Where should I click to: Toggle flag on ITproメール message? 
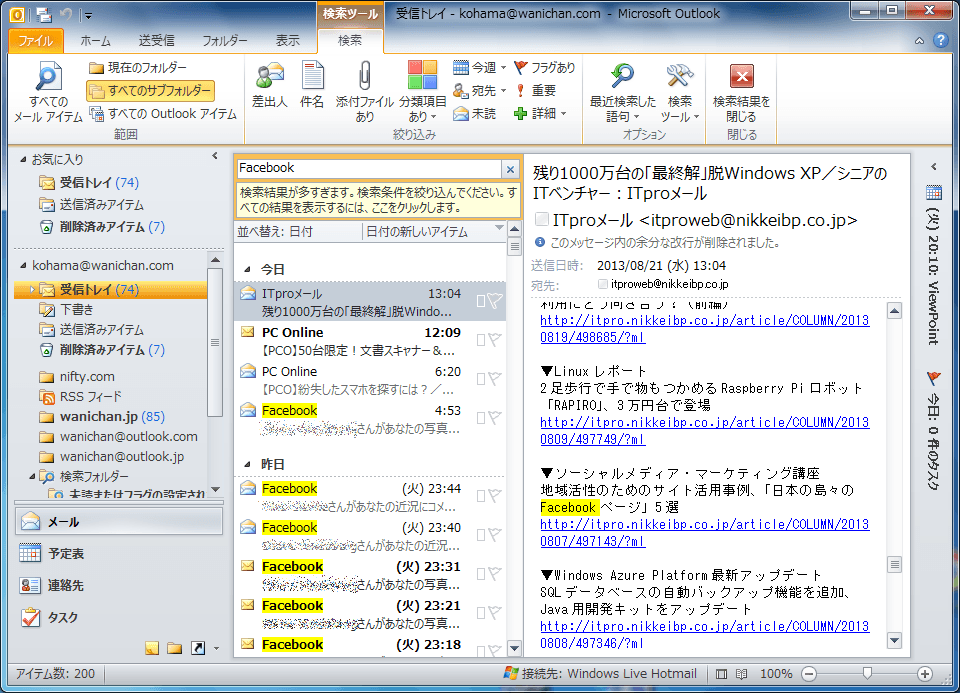pyautogui.click(x=494, y=301)
